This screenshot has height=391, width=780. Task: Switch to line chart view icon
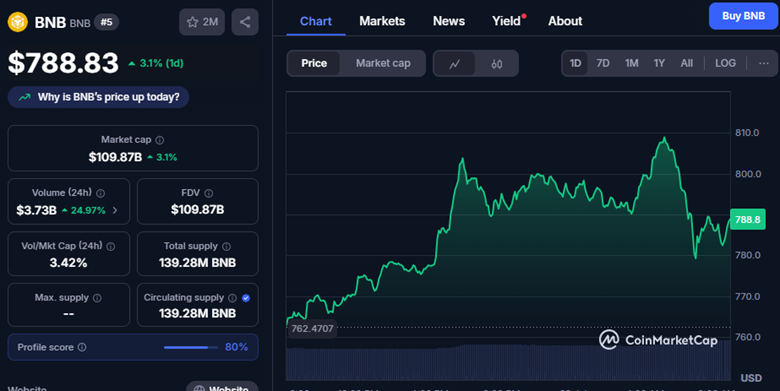454,64
